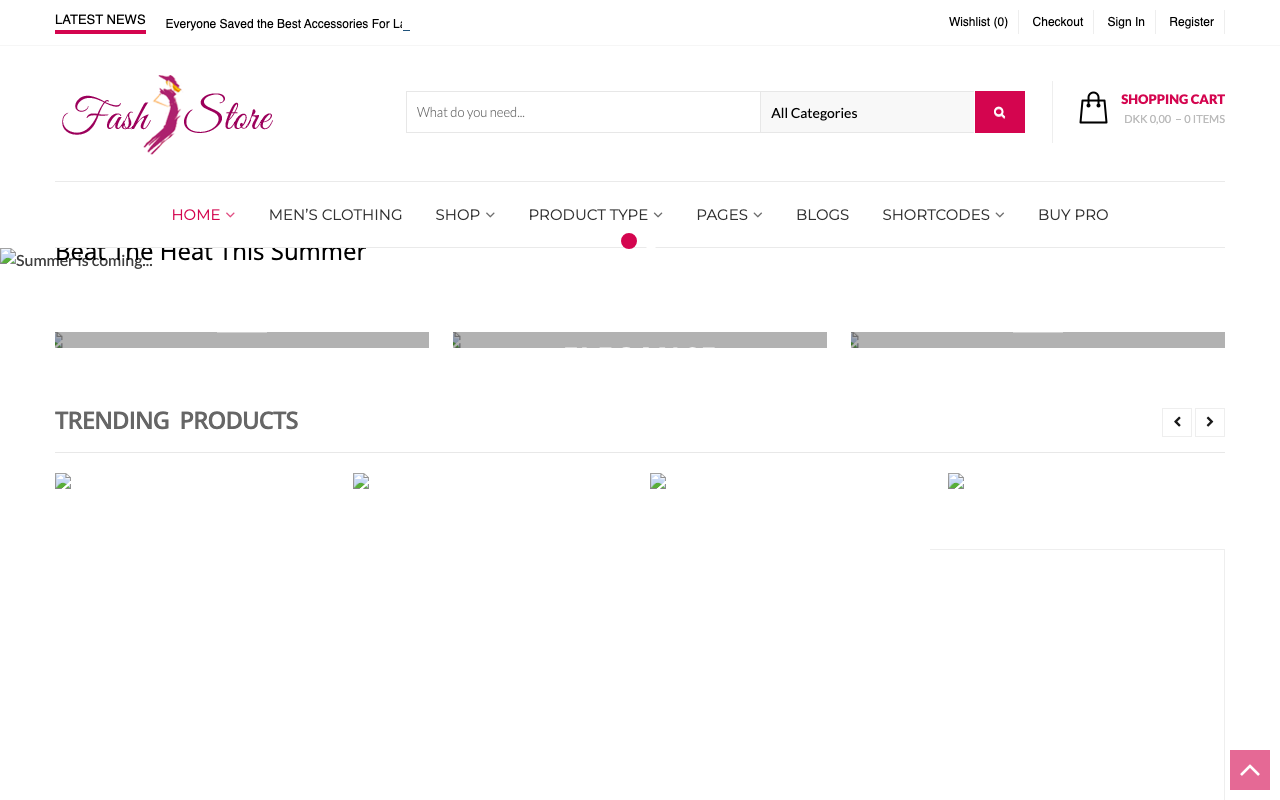The width and height of the screenshot is (1280, 800).
Task: Expand the Shortcodes menu
Action: tap(943, 215)
